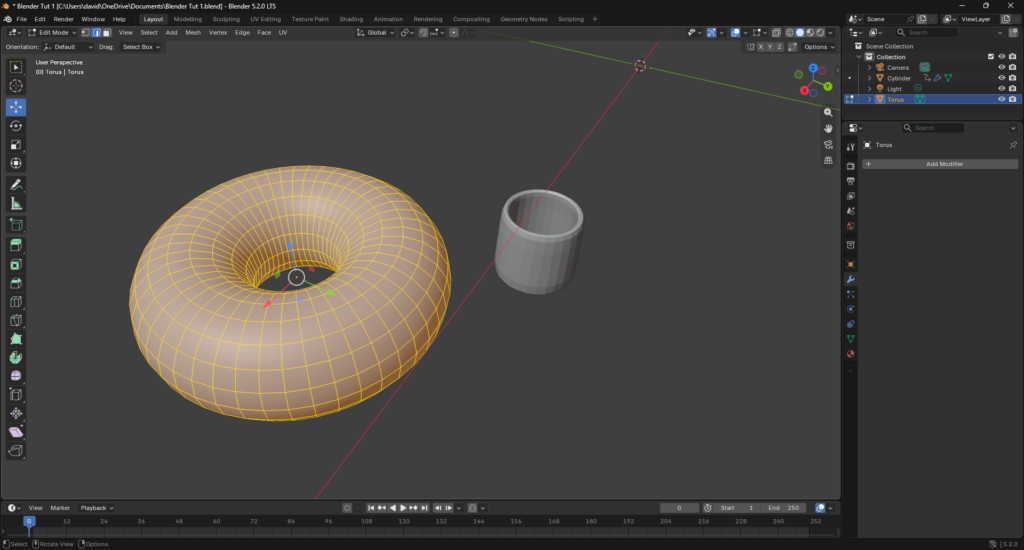The height and width of the screenshot is (550, 1024).
Task: Toggle X-ray display
Action: click(x=776, y=33)
